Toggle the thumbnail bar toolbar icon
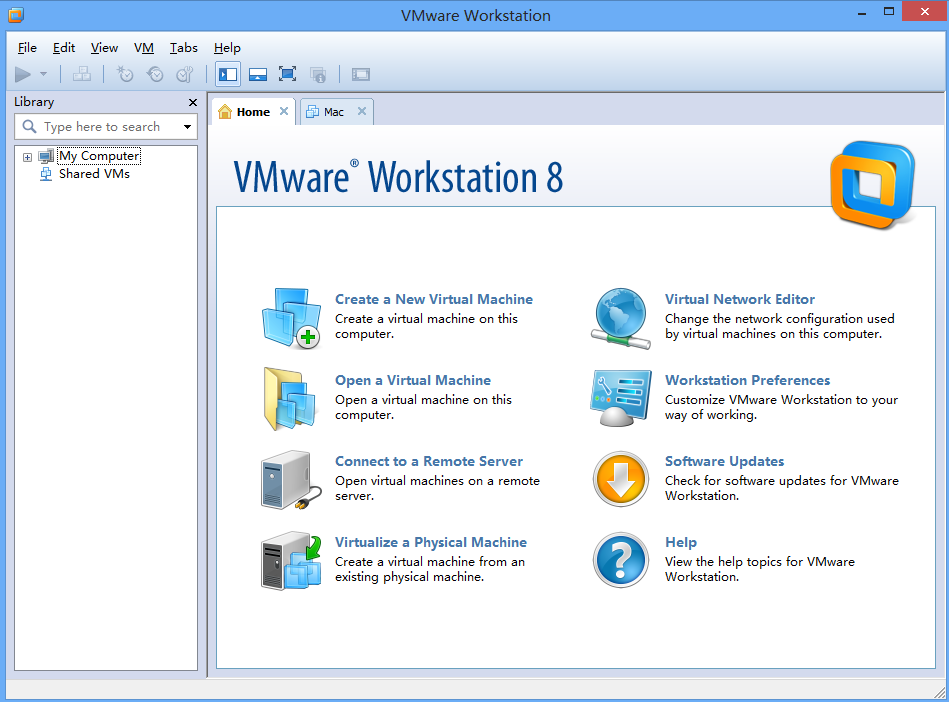This screenshot has width=949, height=702. tap(258, 74)
